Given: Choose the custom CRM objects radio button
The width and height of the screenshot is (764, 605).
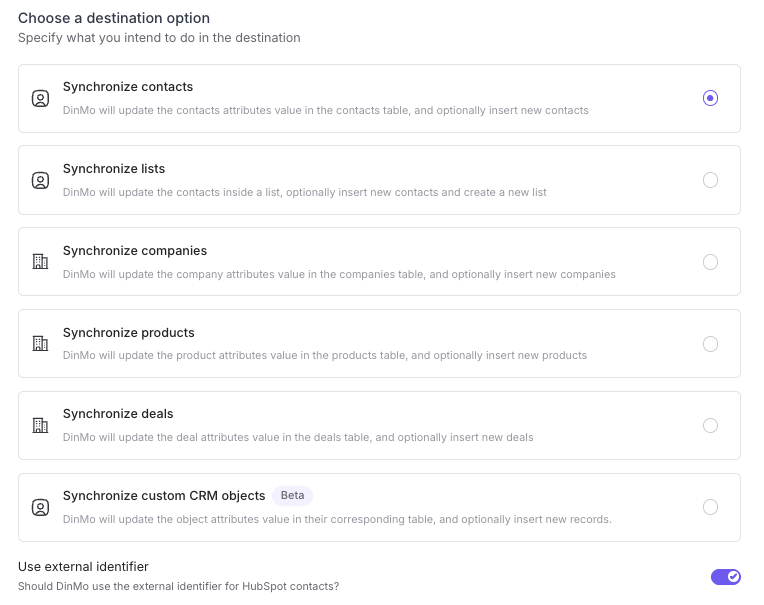Looking at the screenshot, I should pos(710,507).
